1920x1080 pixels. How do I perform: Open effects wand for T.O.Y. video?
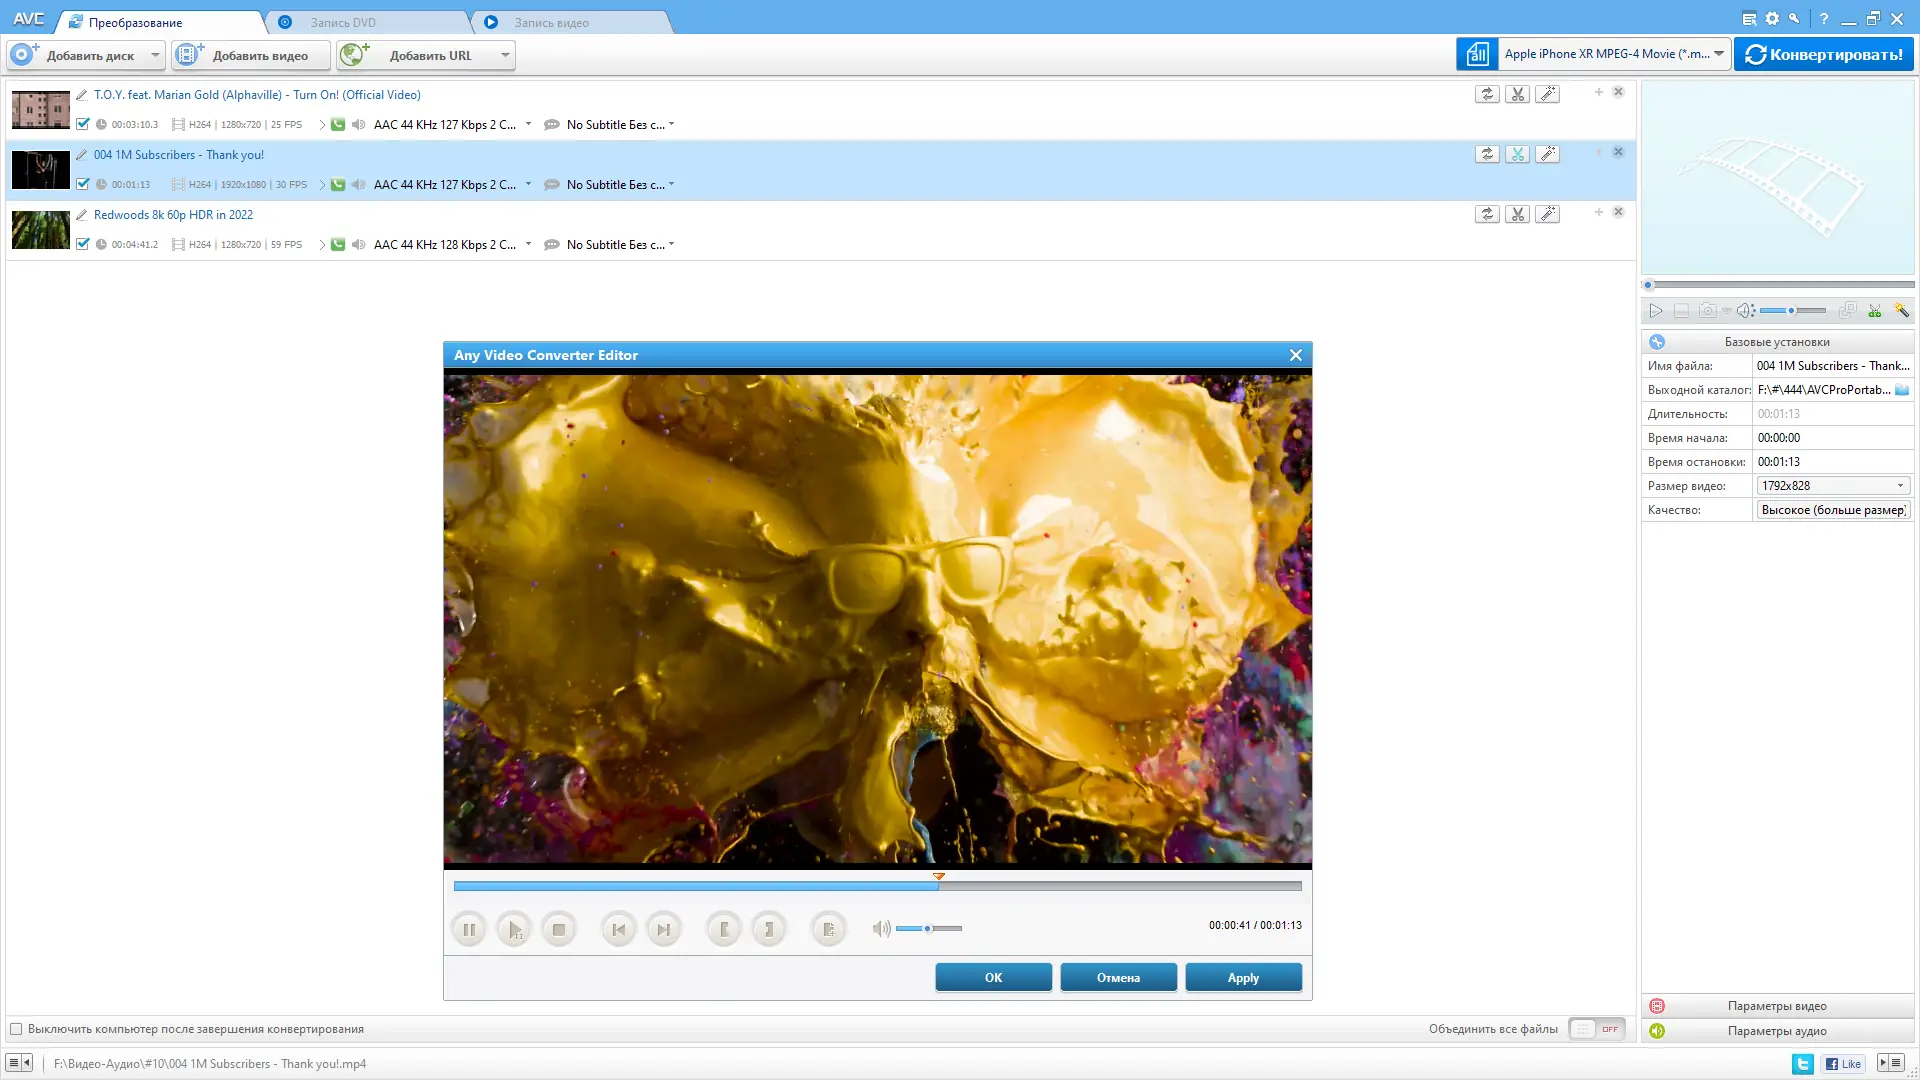pos(1547,94)
